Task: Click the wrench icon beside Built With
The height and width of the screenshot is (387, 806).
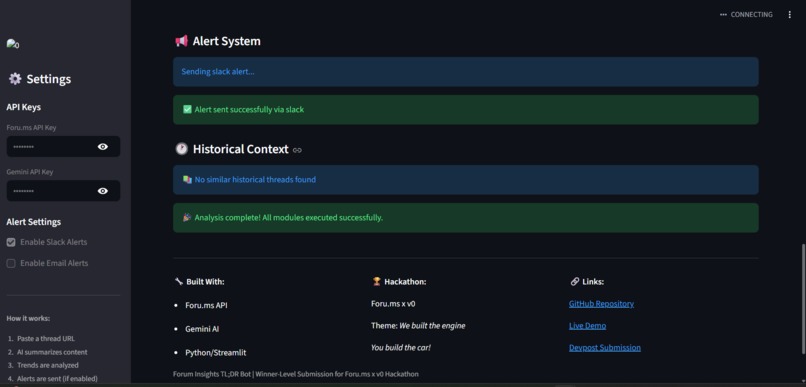Action: click(179, 282)
